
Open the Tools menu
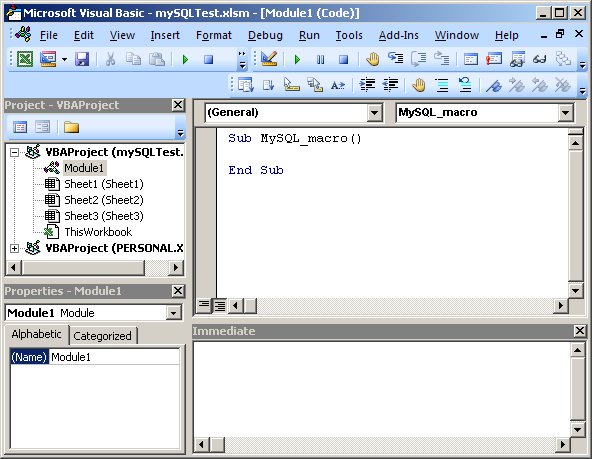pyautogui.click(x=349, y=35)
